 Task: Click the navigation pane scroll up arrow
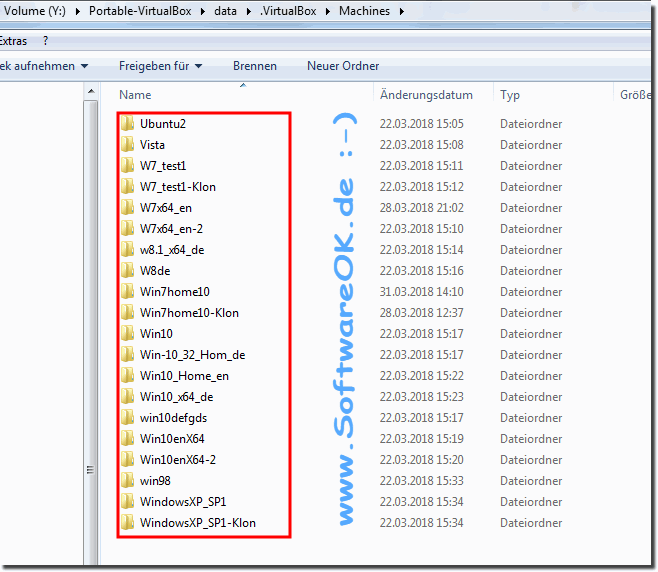tap(91, 91)
